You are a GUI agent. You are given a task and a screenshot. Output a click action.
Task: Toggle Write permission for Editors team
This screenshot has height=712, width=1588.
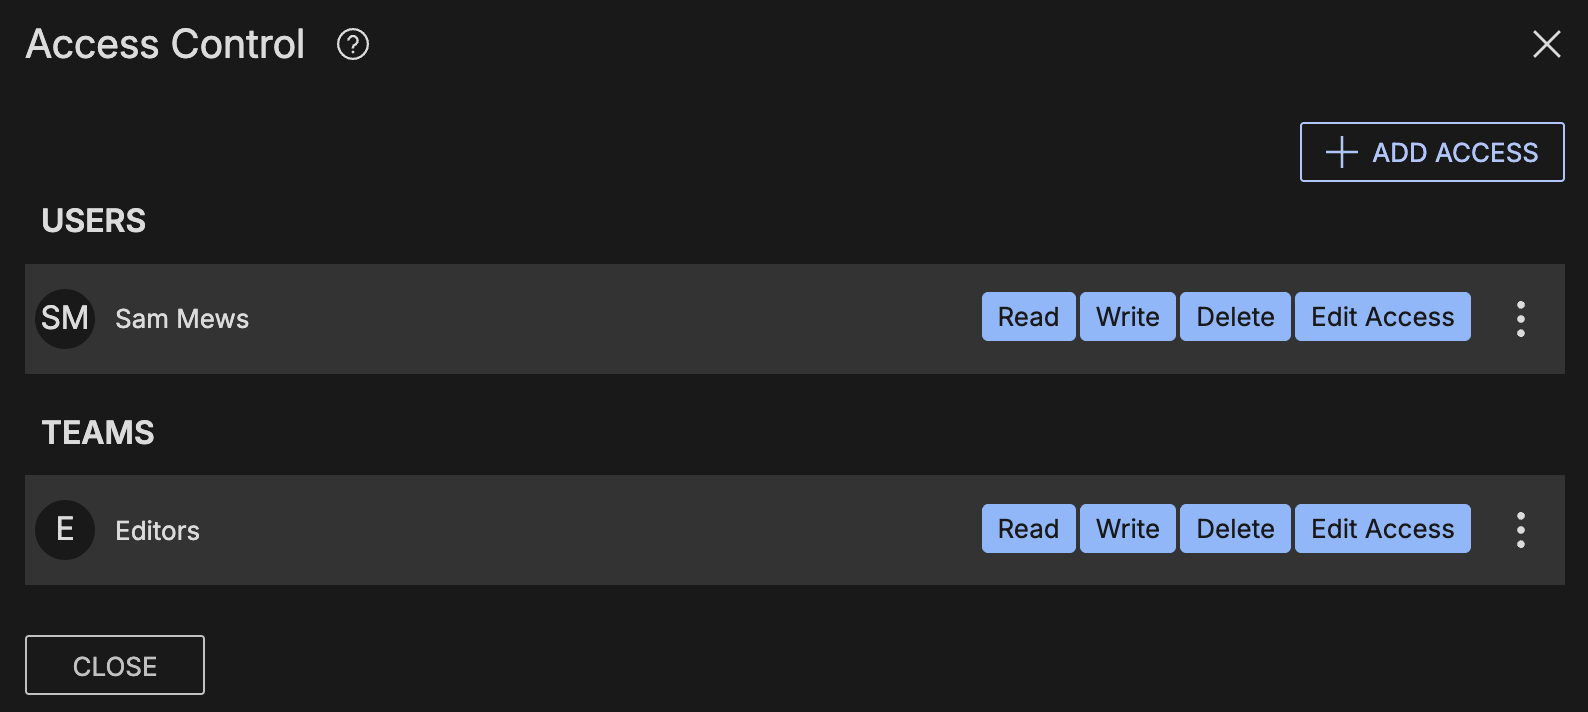[x=1127, y=529]
